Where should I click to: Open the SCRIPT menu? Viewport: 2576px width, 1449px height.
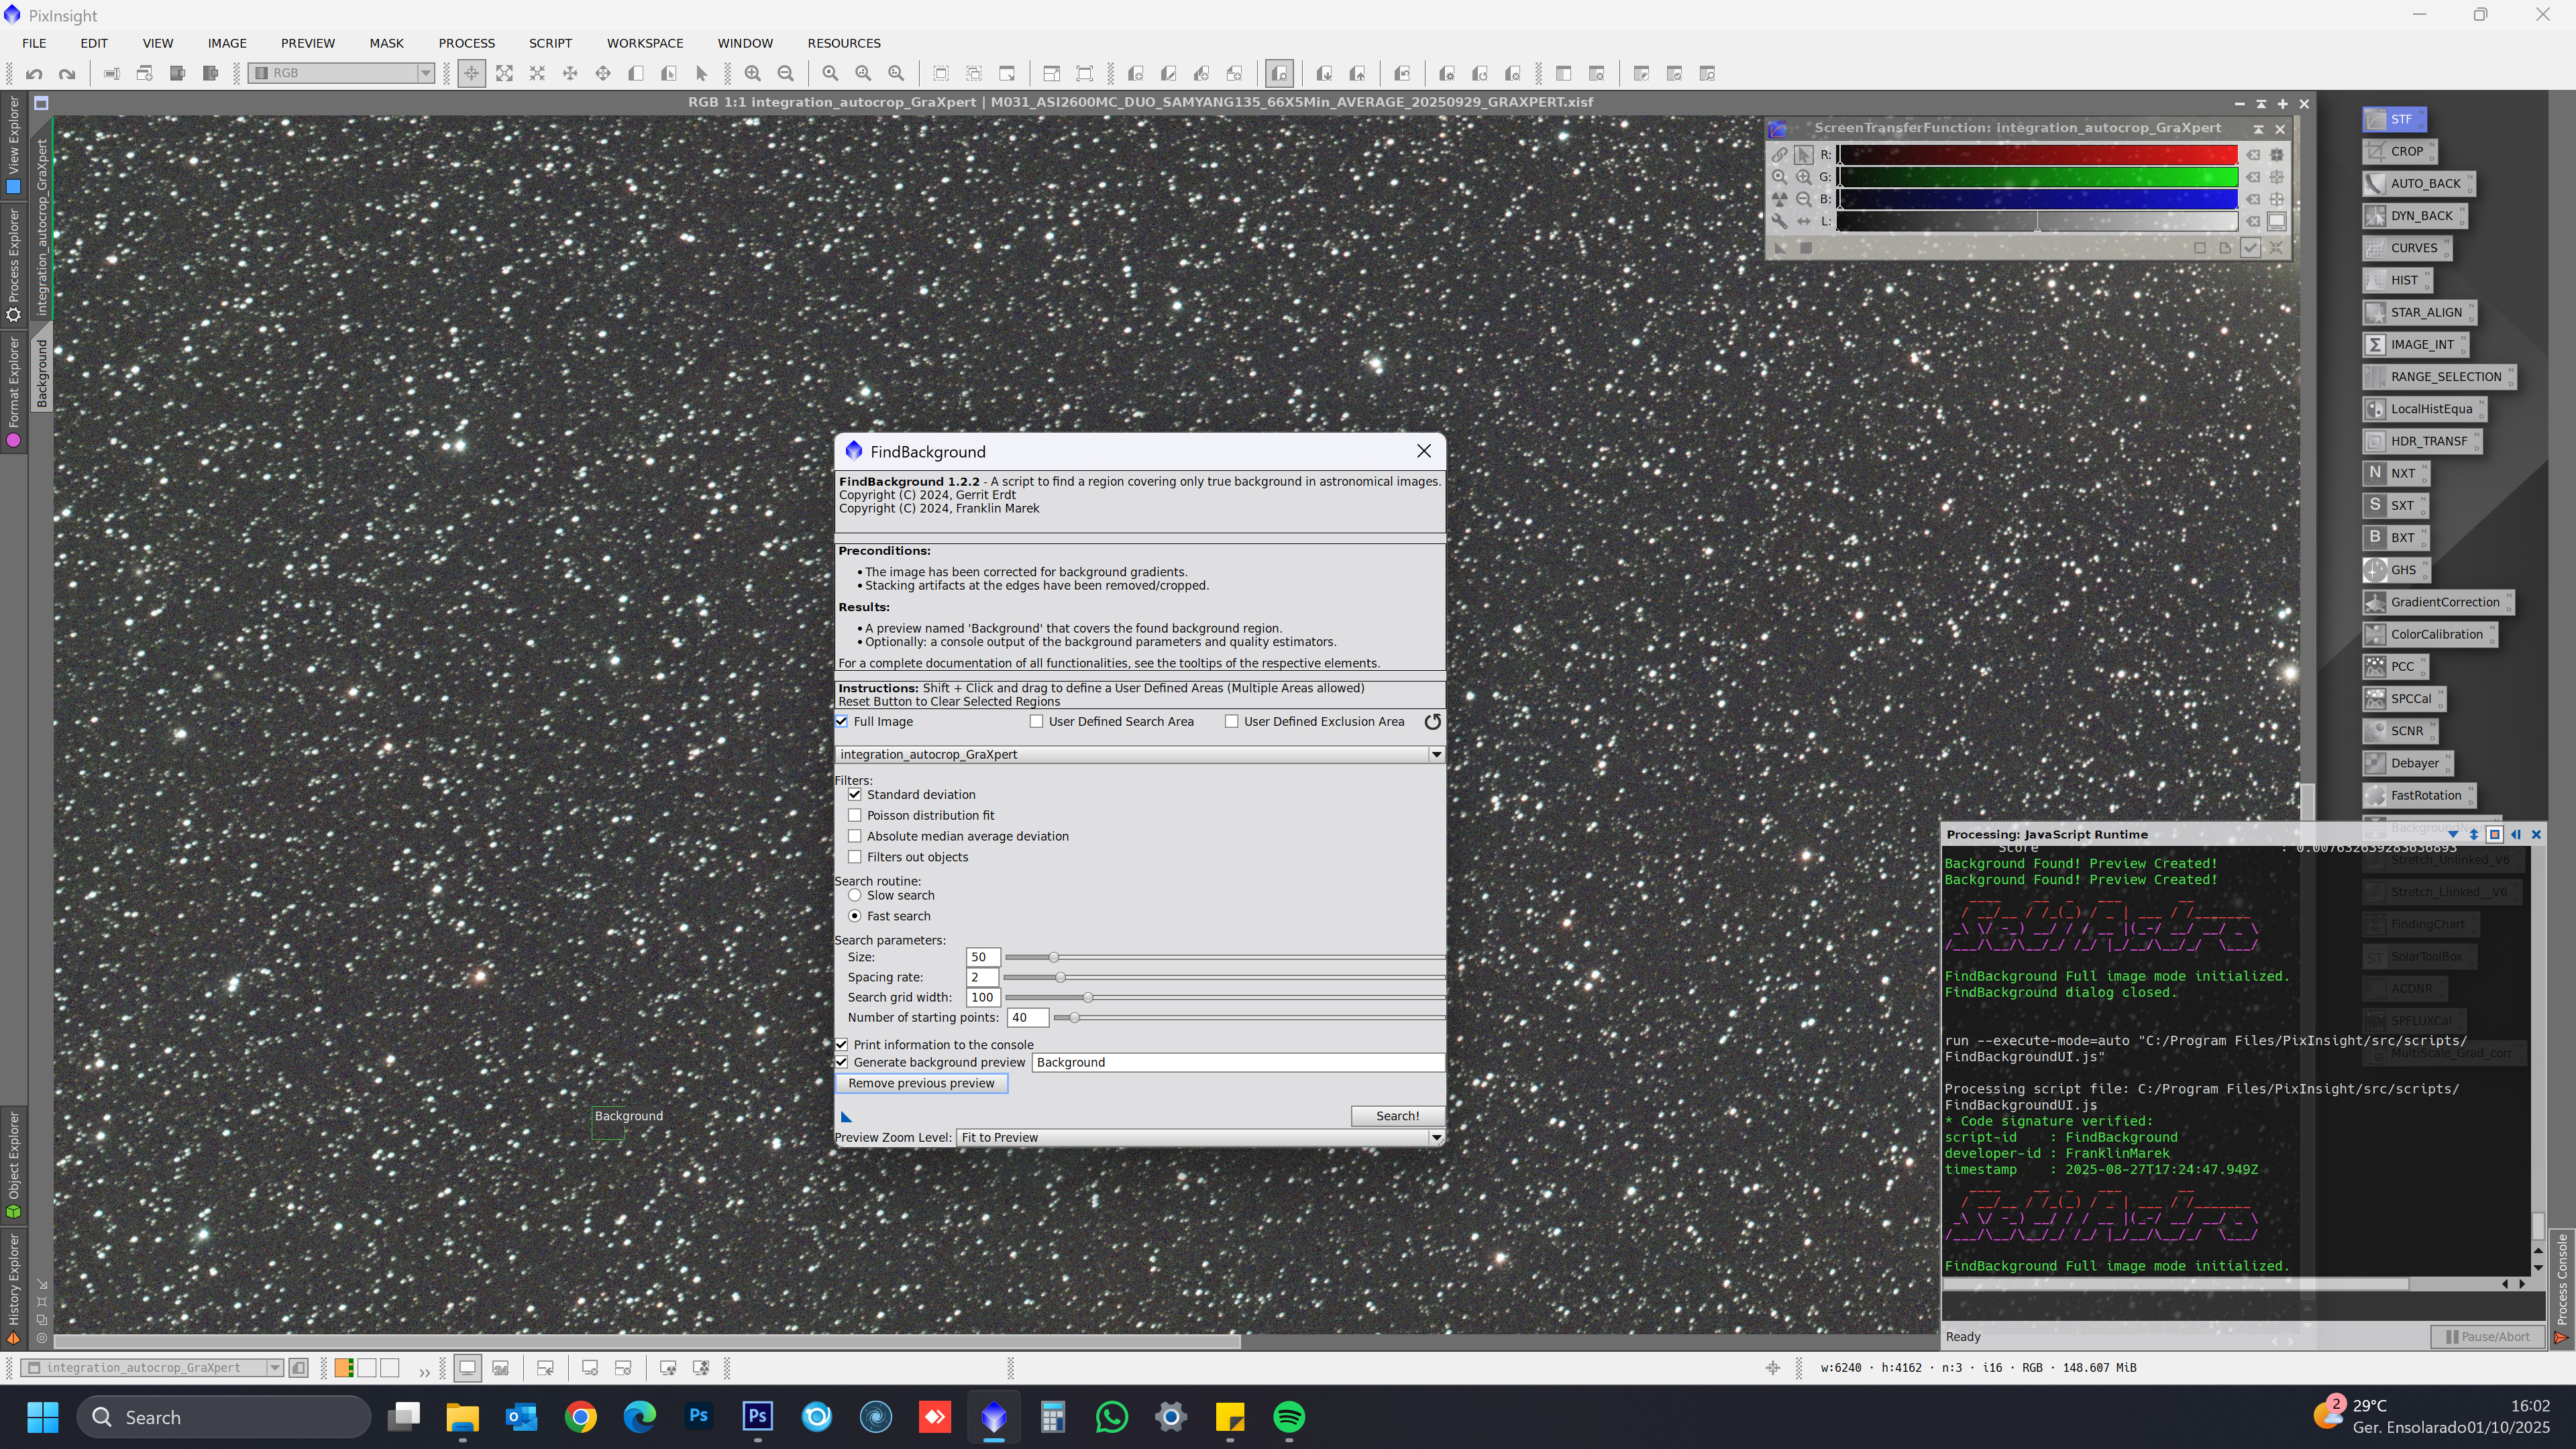[550, 43]
